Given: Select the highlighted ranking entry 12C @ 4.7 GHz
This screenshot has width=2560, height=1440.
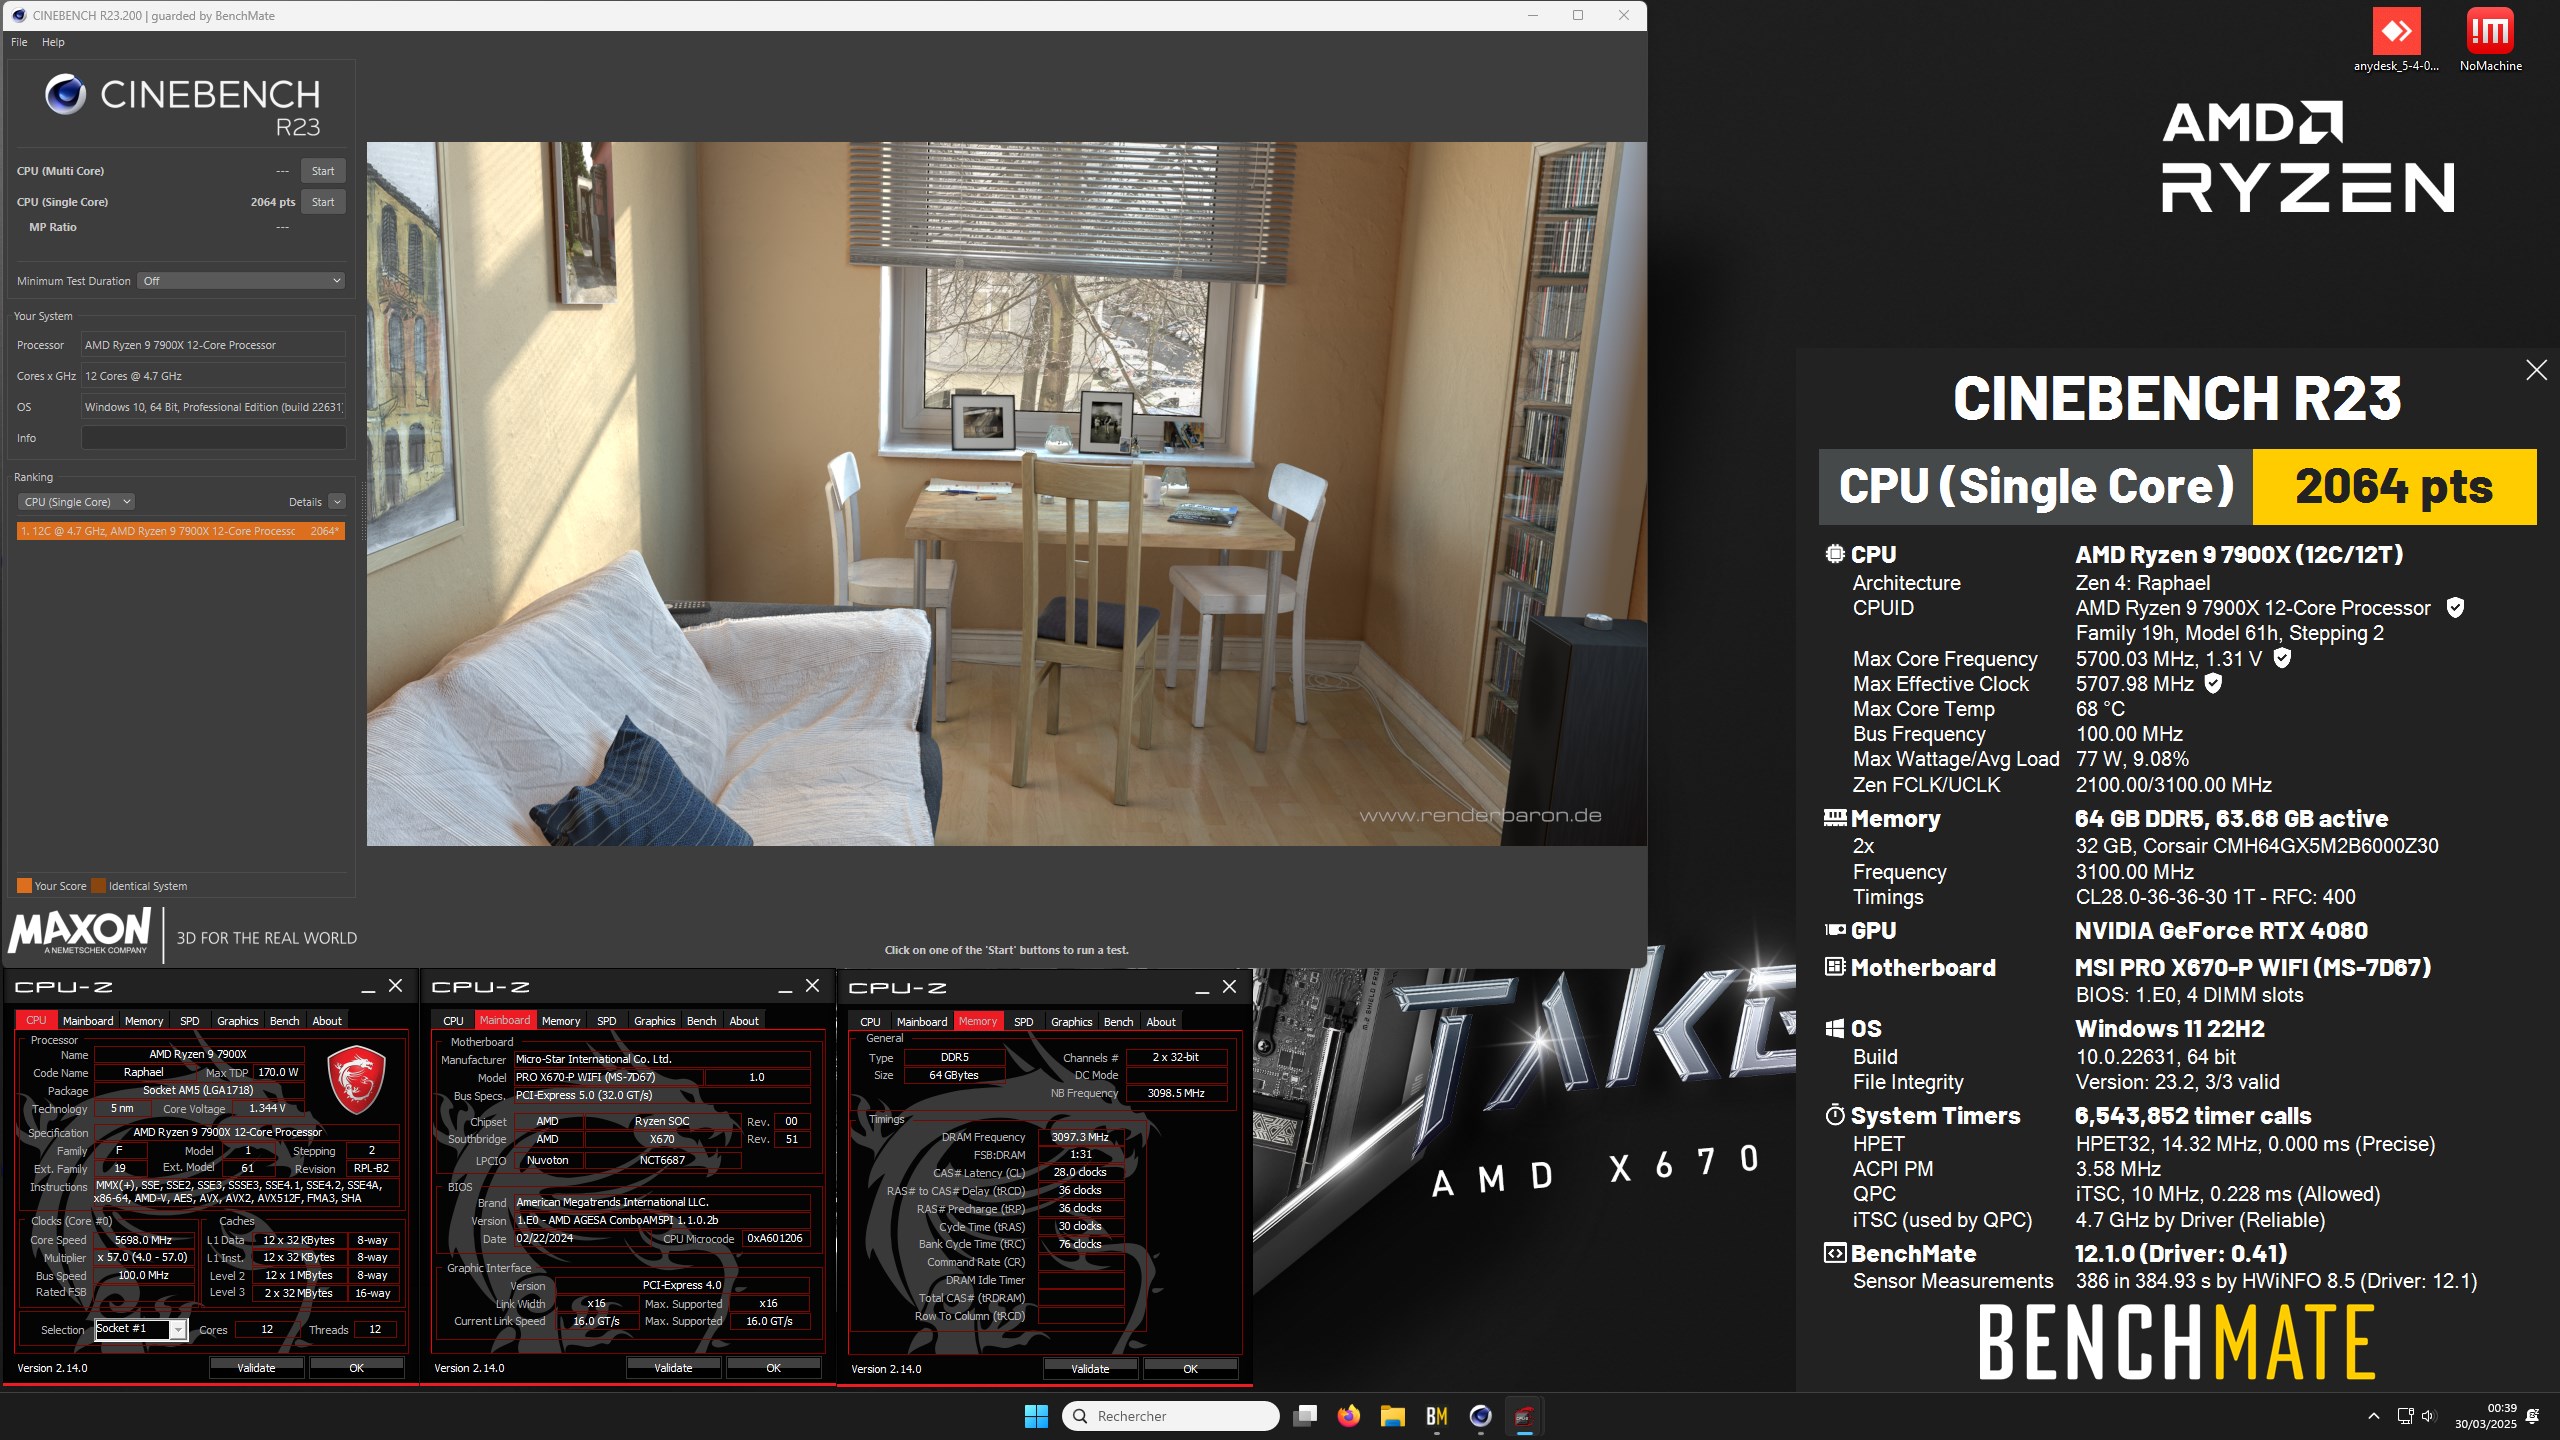Looking at the screenshot, I should pos(181,531).
